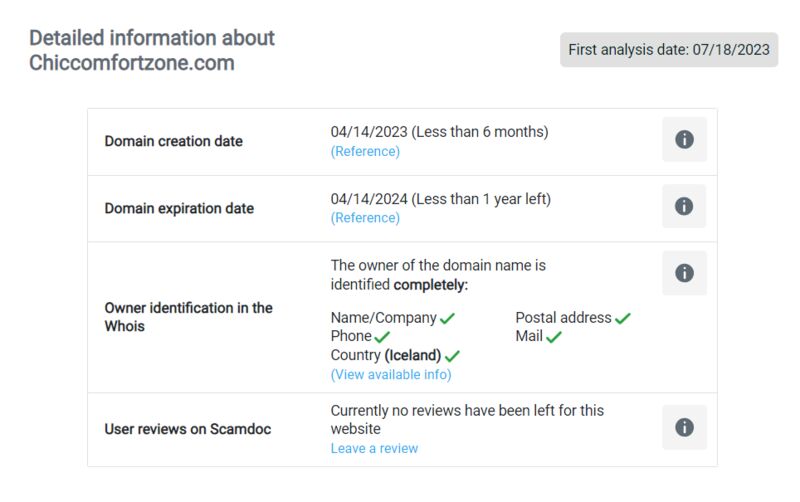This screenshot has height=502, width=800.
Task: Select the Domain creation date label
Action: click(x=173, y=141)
